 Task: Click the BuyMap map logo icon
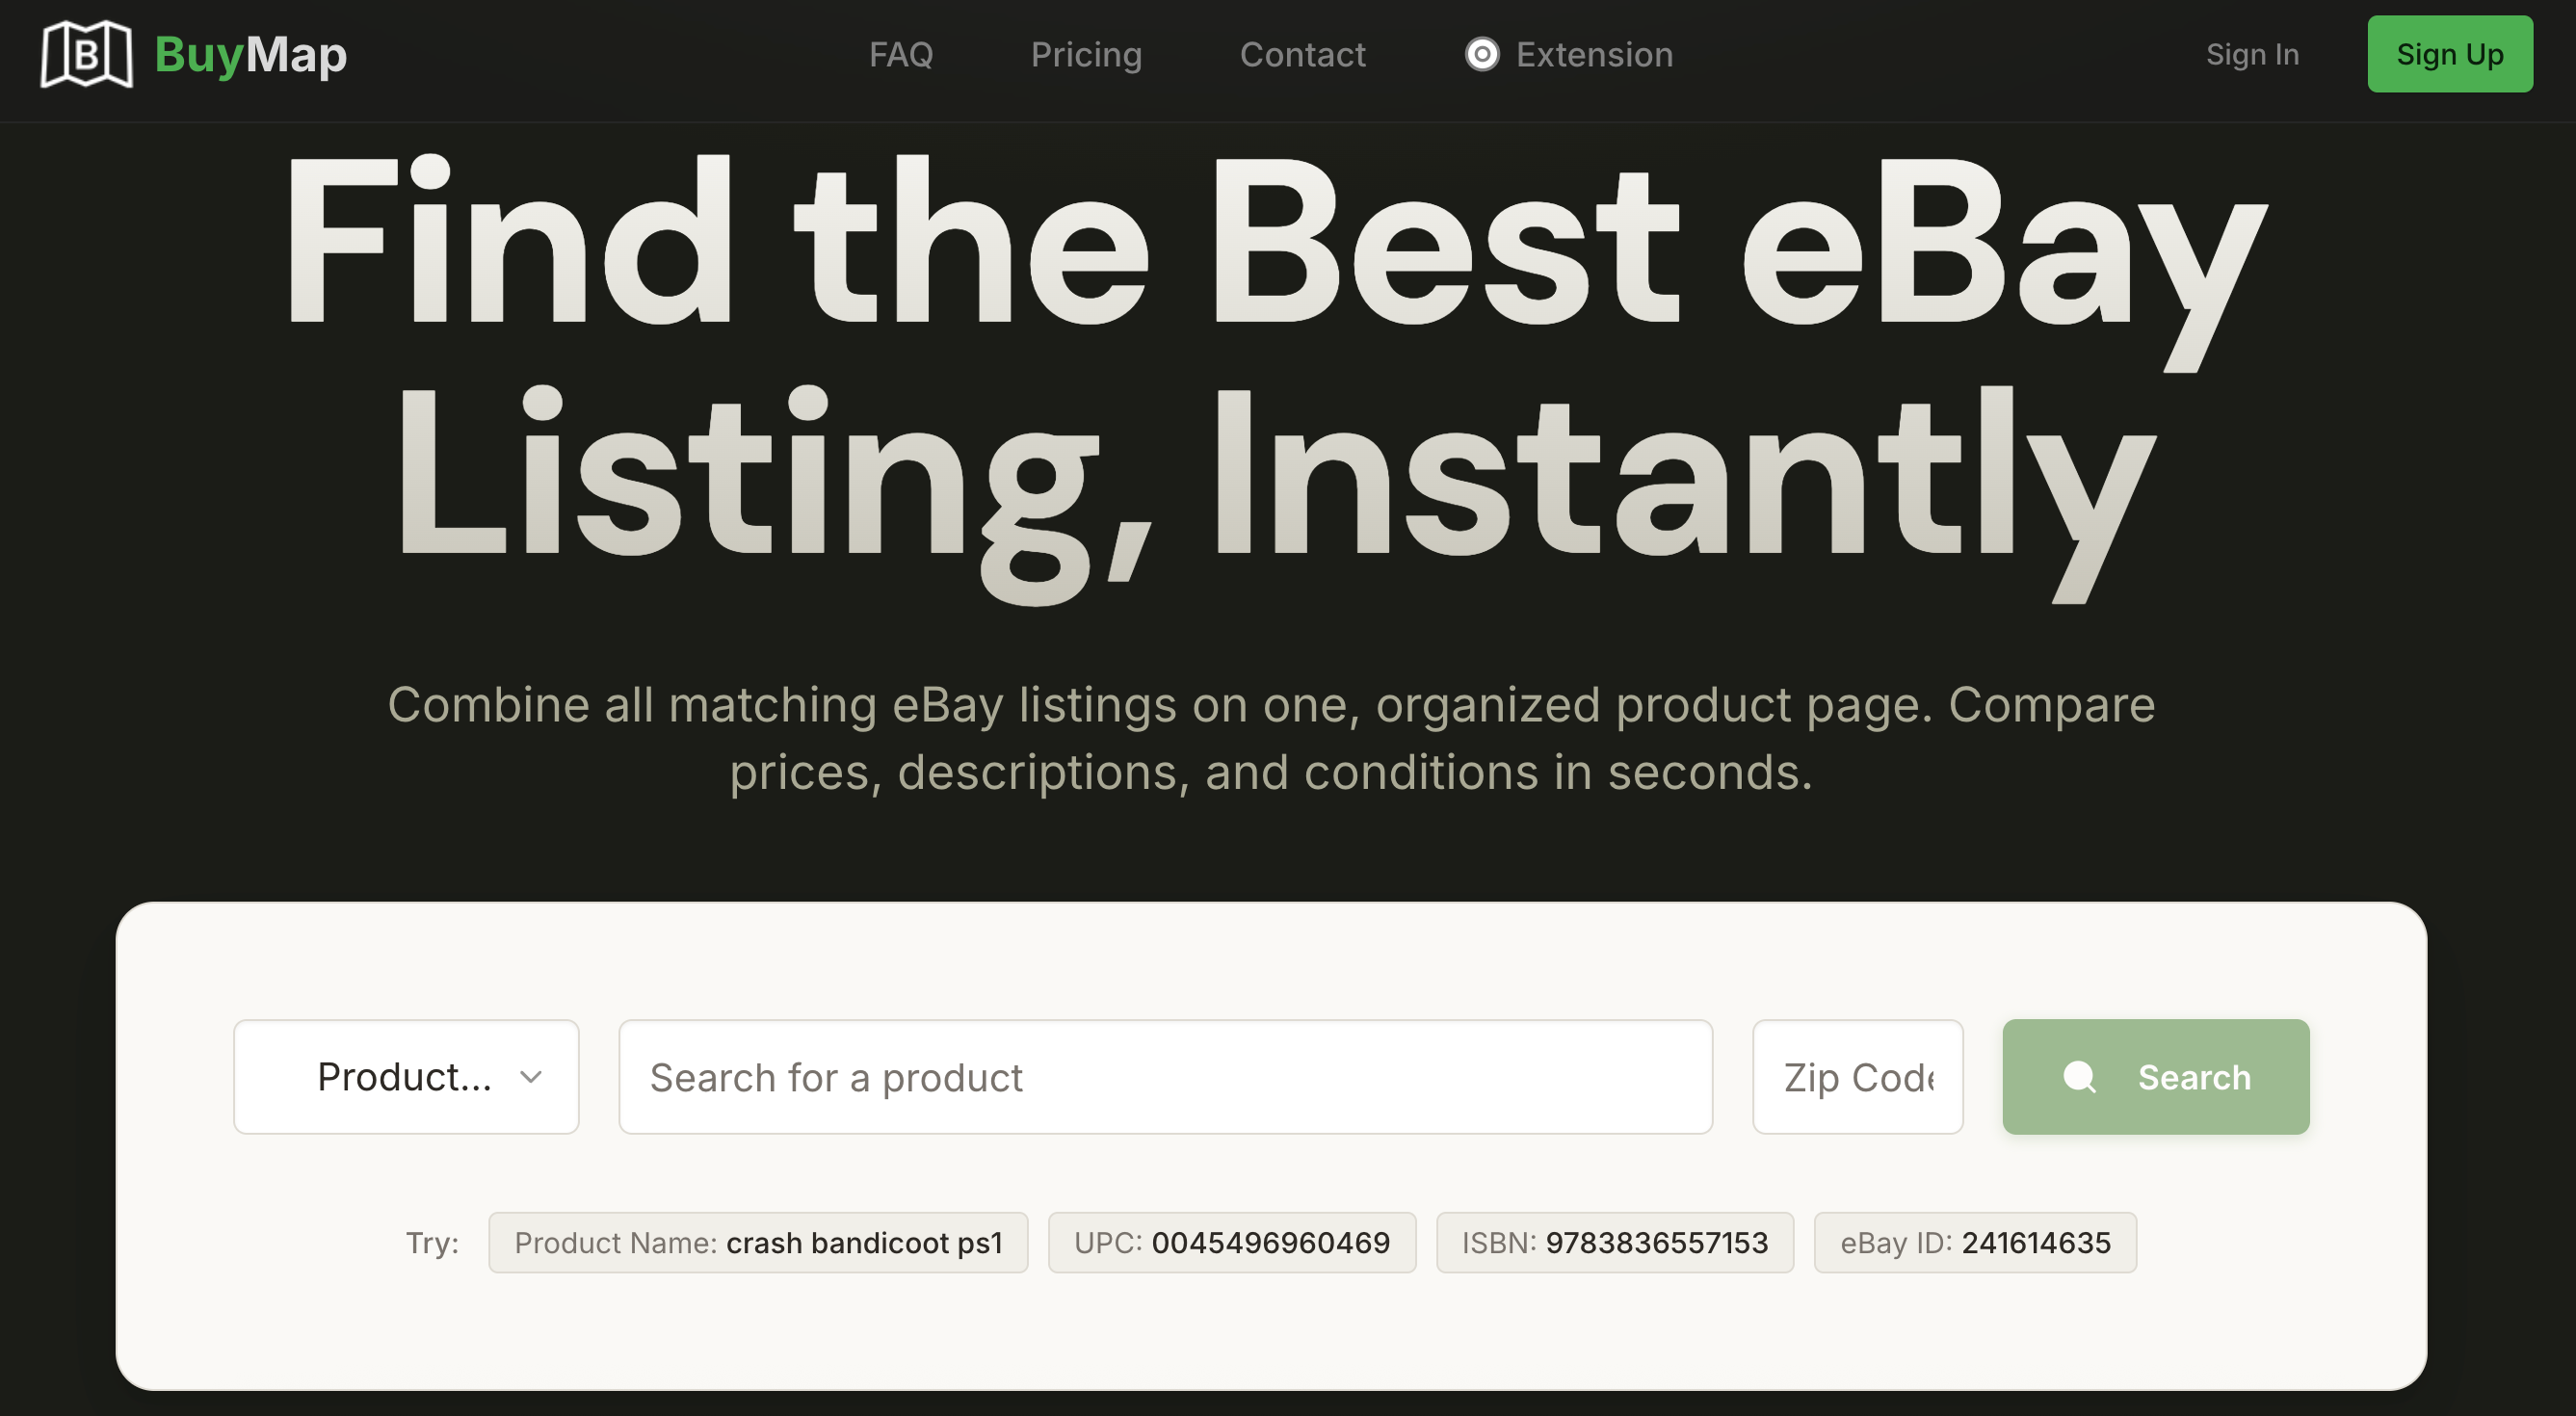click(86, 54)
